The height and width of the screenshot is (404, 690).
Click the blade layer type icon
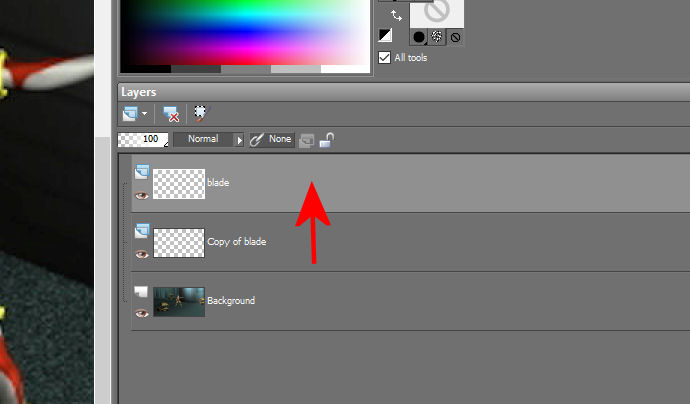[142, 172]
